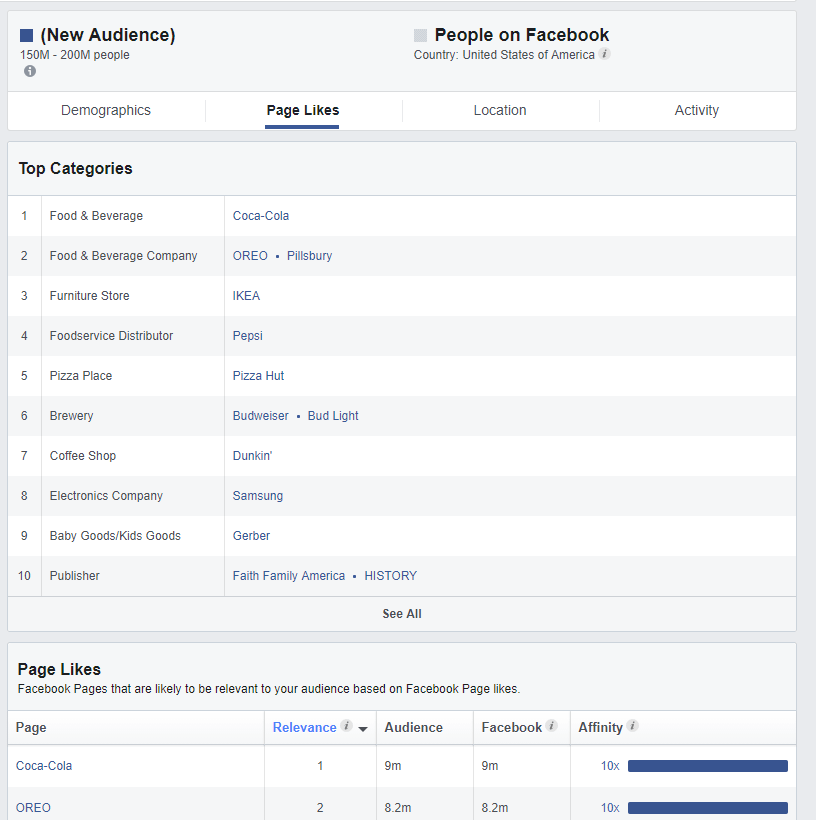Open the Coca-Cola link in Top Categories
Image resolution: width=816 pixels, height=820 pixels.
(x=260, y=216)
